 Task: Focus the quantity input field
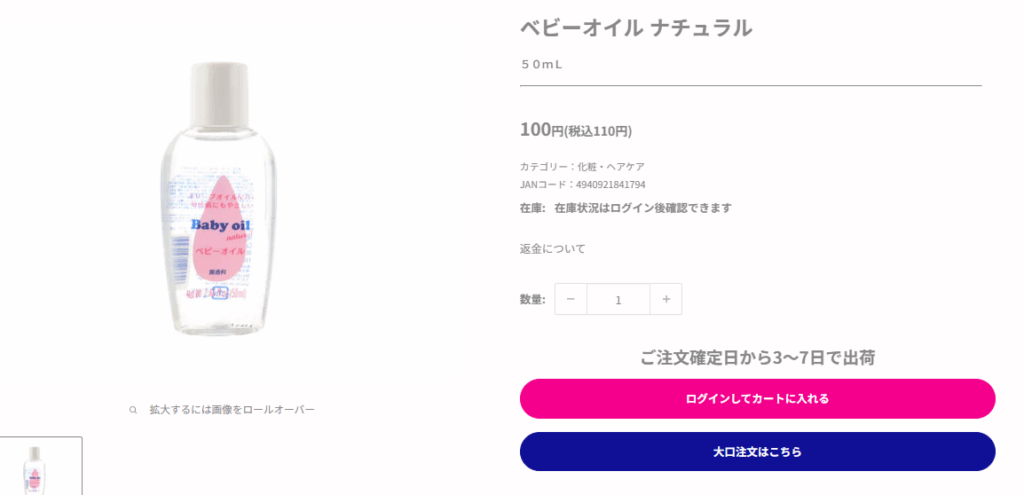[618, 299]
